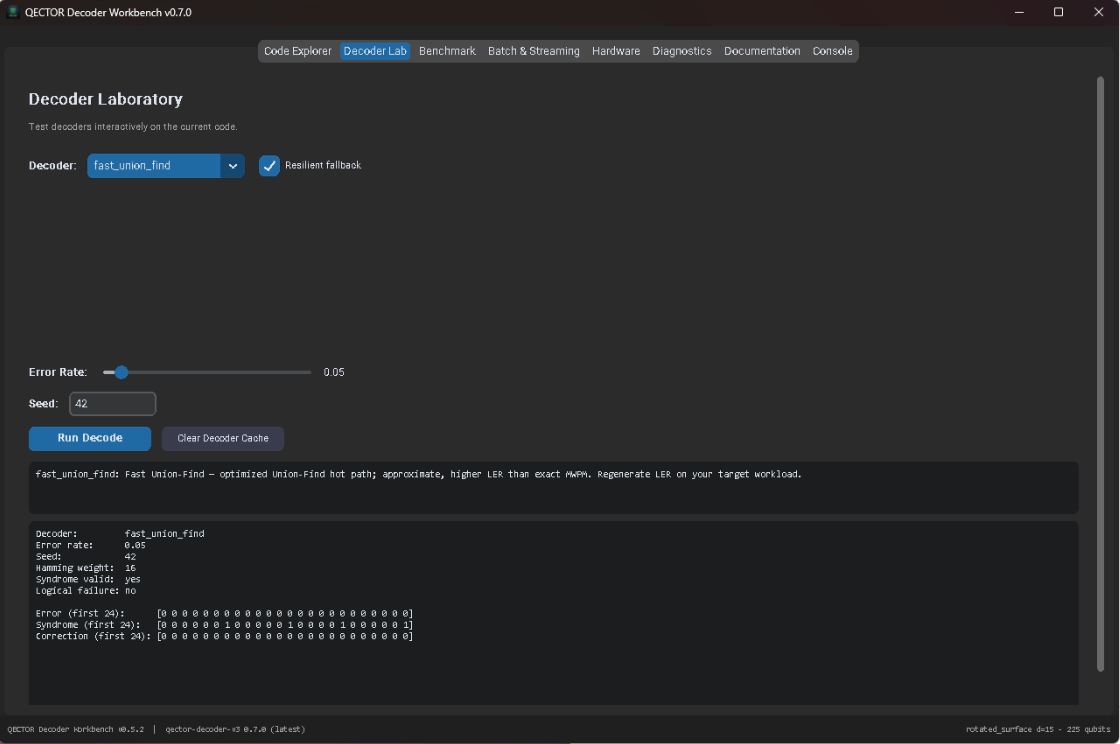Minimize the QECTOR Workbench window
This screenshot has width=1120, height=744.
(x=1019, y=12)
